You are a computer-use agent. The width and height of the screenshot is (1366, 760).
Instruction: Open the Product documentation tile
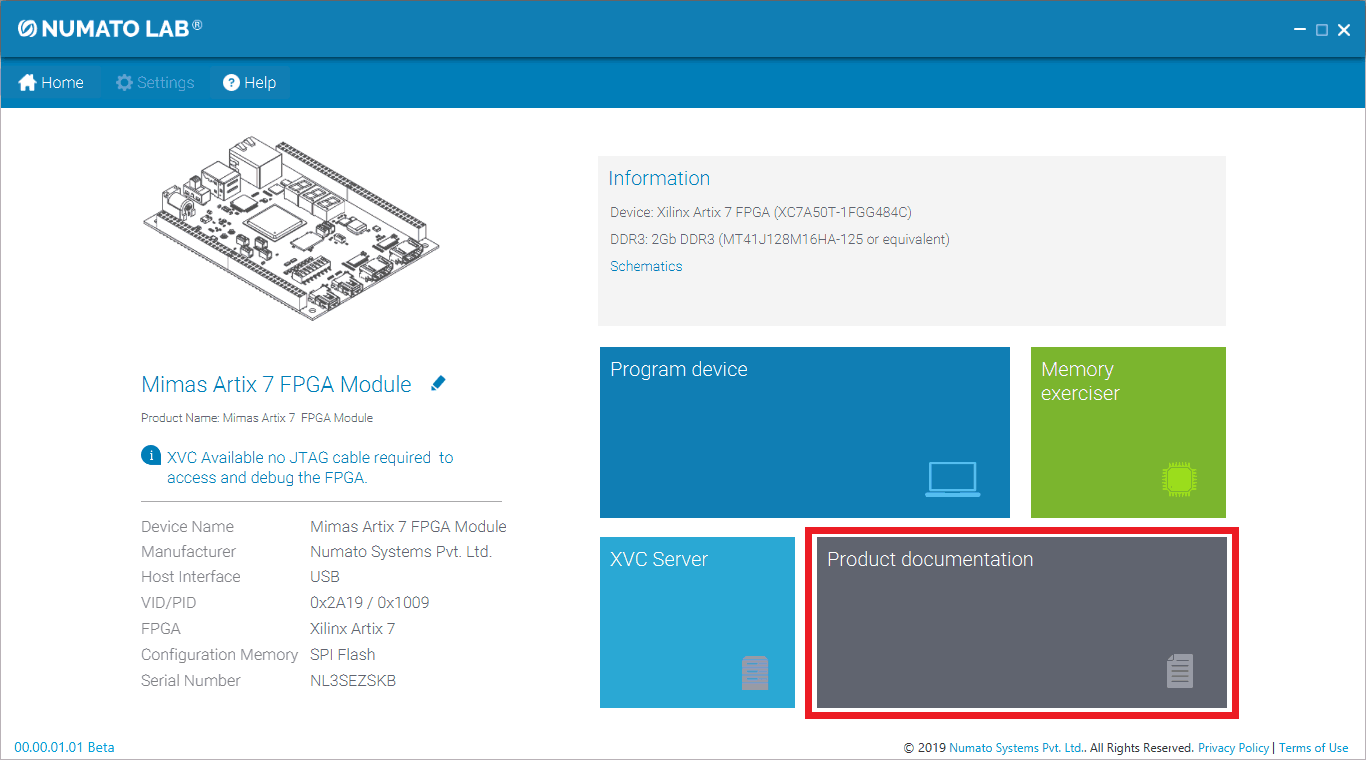pyautogui.click(x=1021, y=622)
